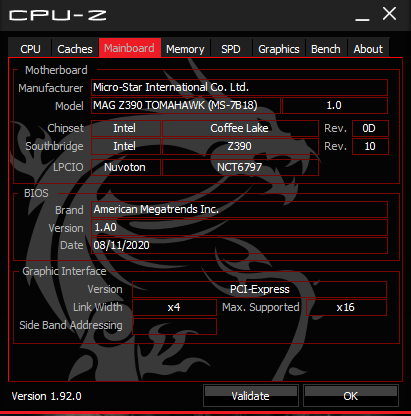Click the Model field MAG Z390 TOMAHAWK
The height and width of the screenshot is (416, 411).
(186, 105)
